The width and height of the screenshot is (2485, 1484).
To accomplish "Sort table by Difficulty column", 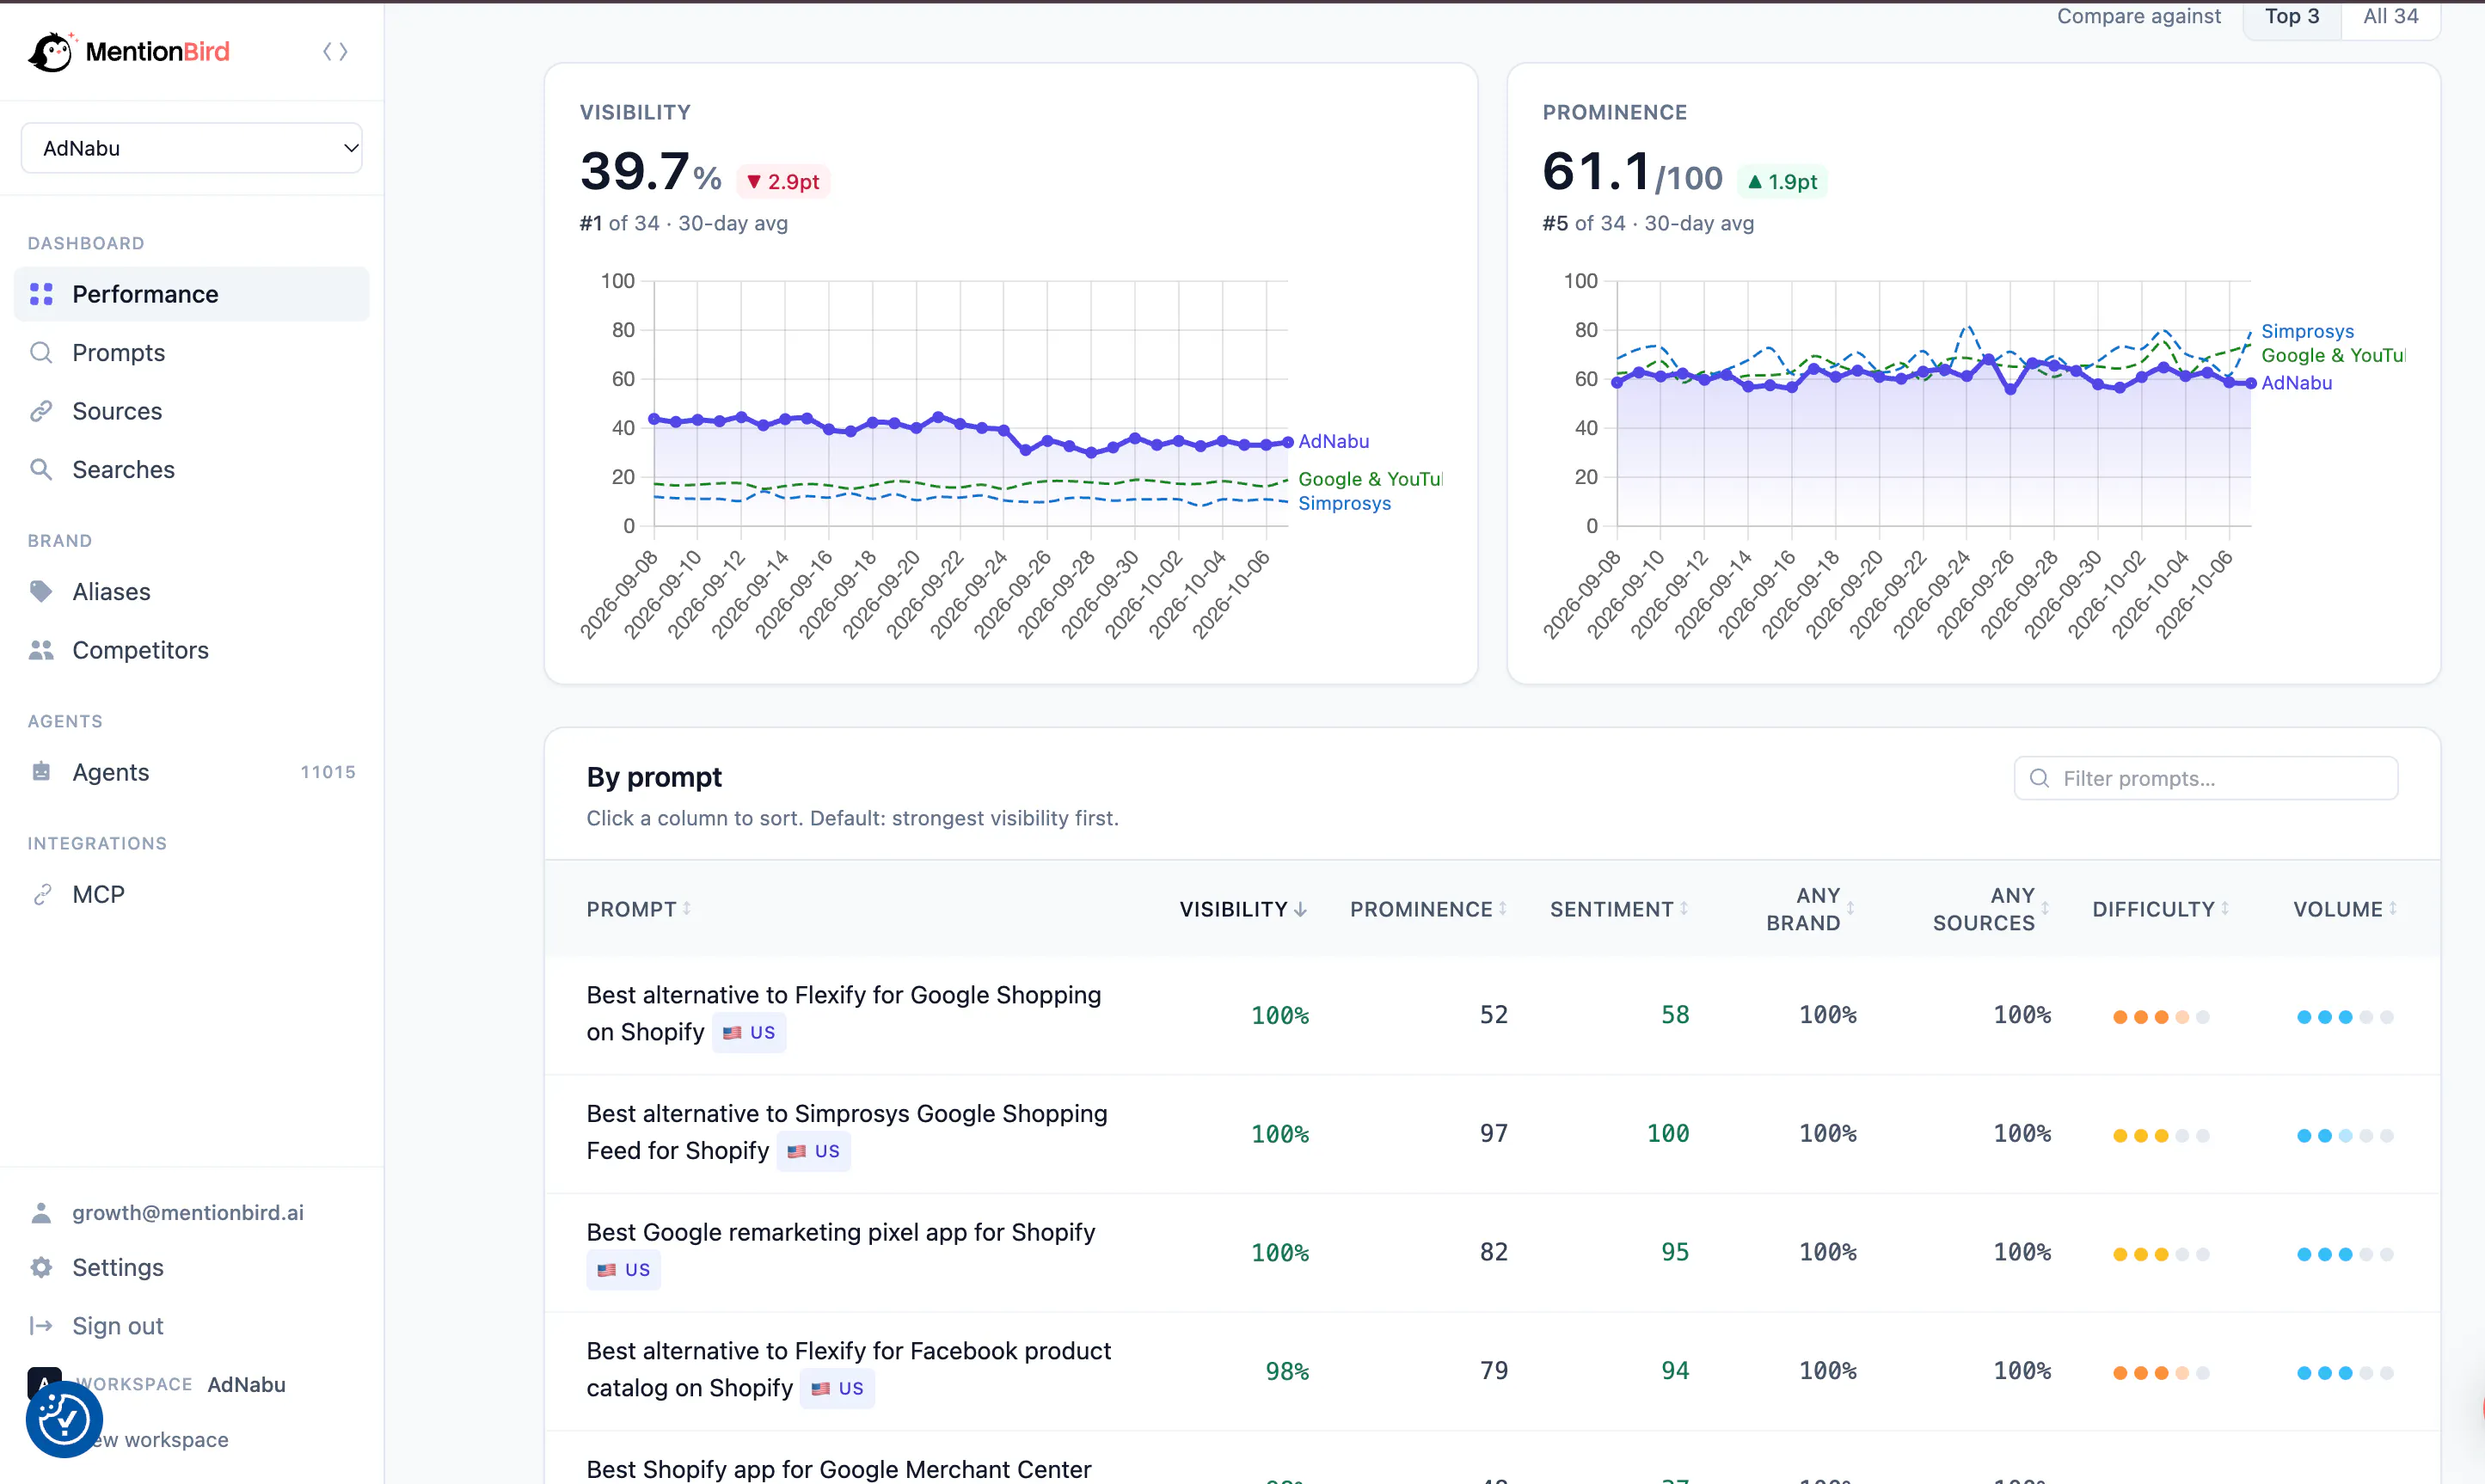I will [x=2160, y=909].
